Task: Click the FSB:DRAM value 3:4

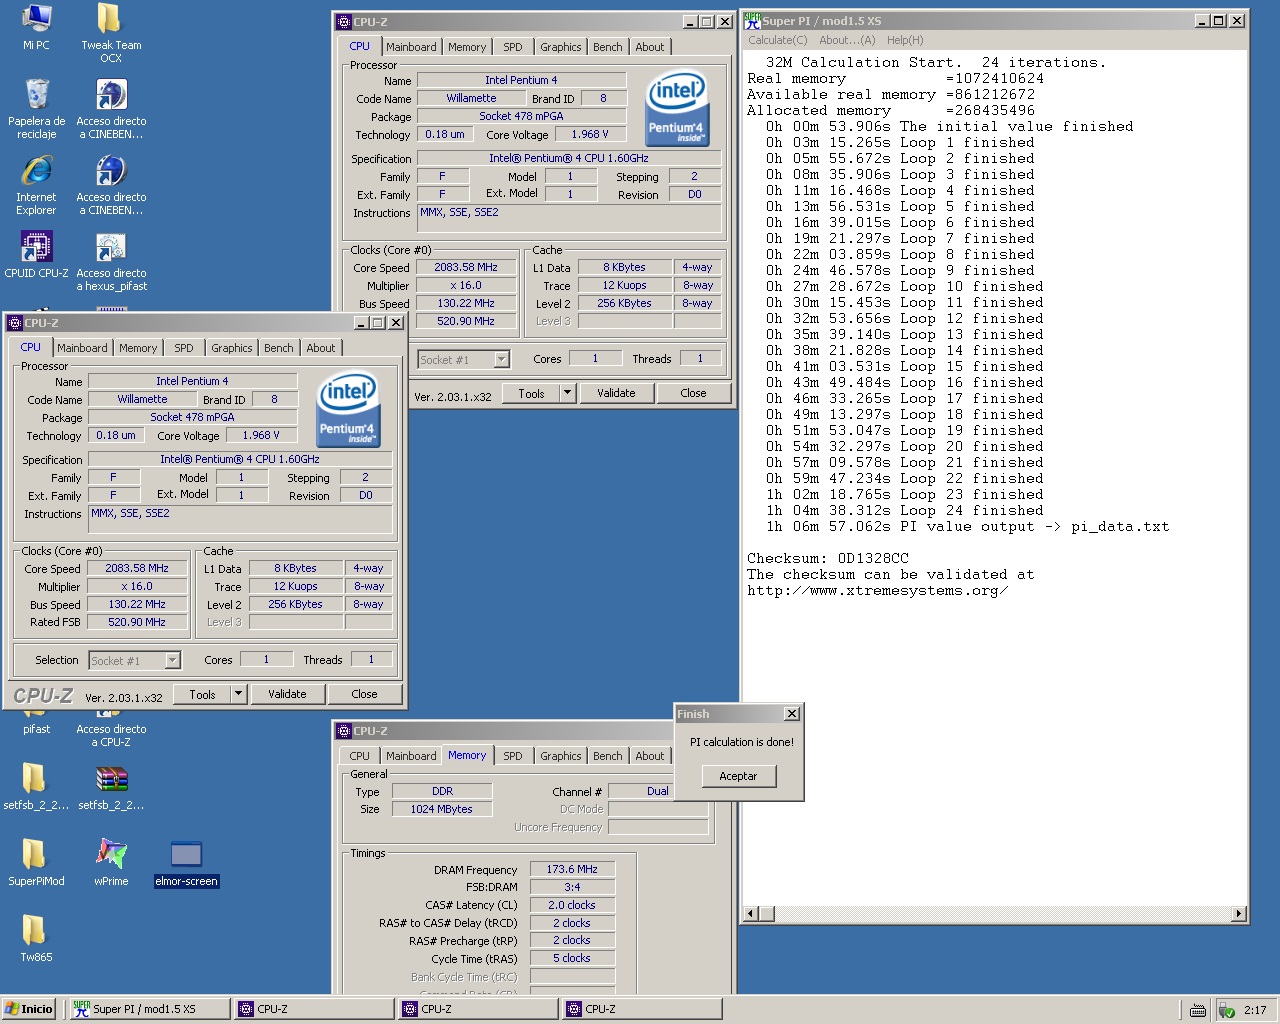Action: pyautogui.click(x=572, y=887)
